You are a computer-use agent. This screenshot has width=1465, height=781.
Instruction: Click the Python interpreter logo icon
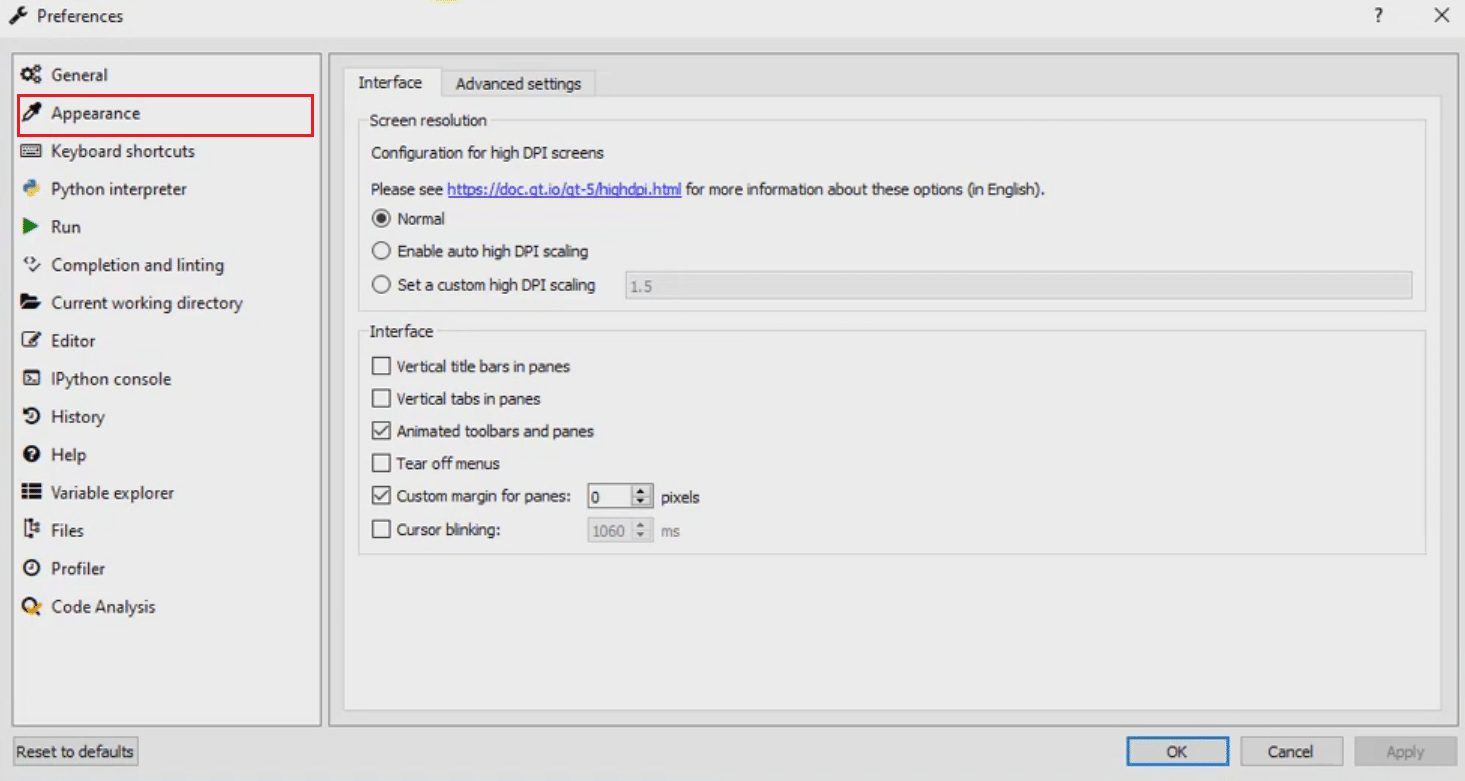pos(31,189)
